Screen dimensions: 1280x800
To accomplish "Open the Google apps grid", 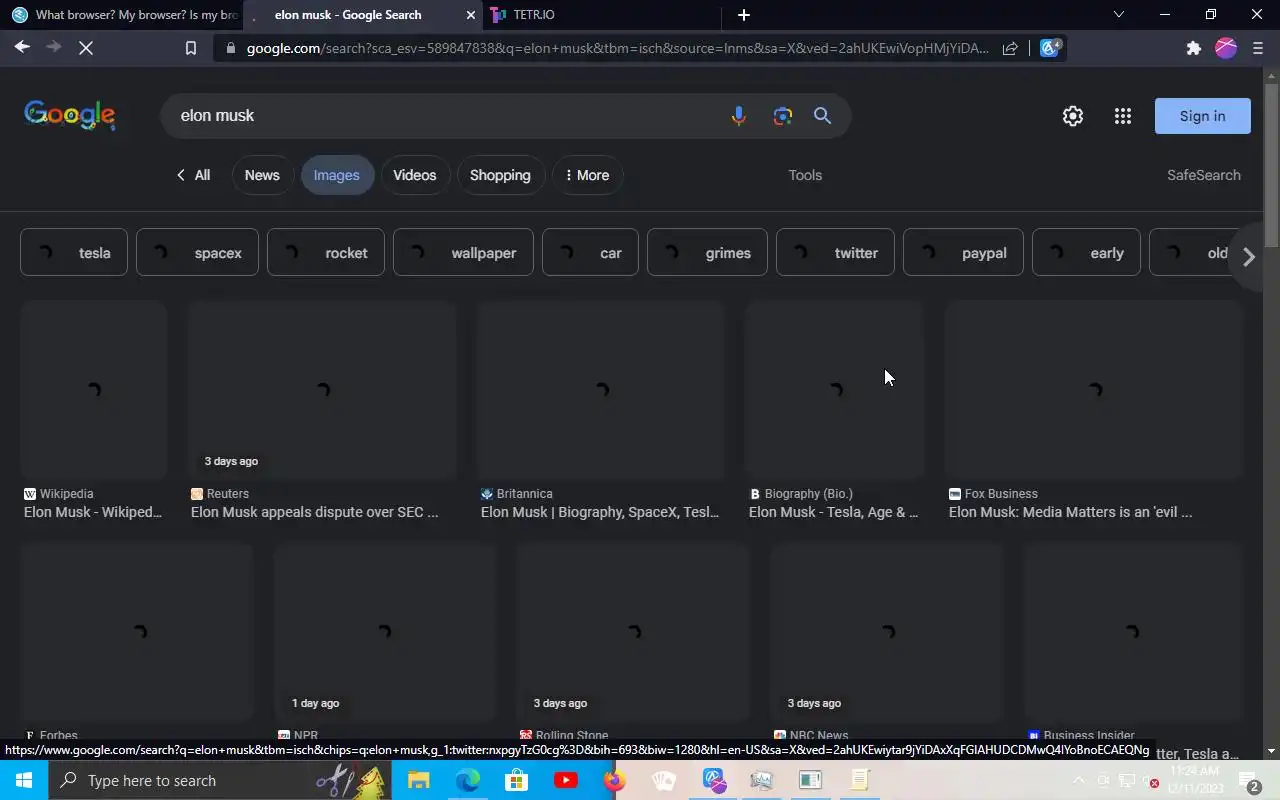I will point(1122,116).
